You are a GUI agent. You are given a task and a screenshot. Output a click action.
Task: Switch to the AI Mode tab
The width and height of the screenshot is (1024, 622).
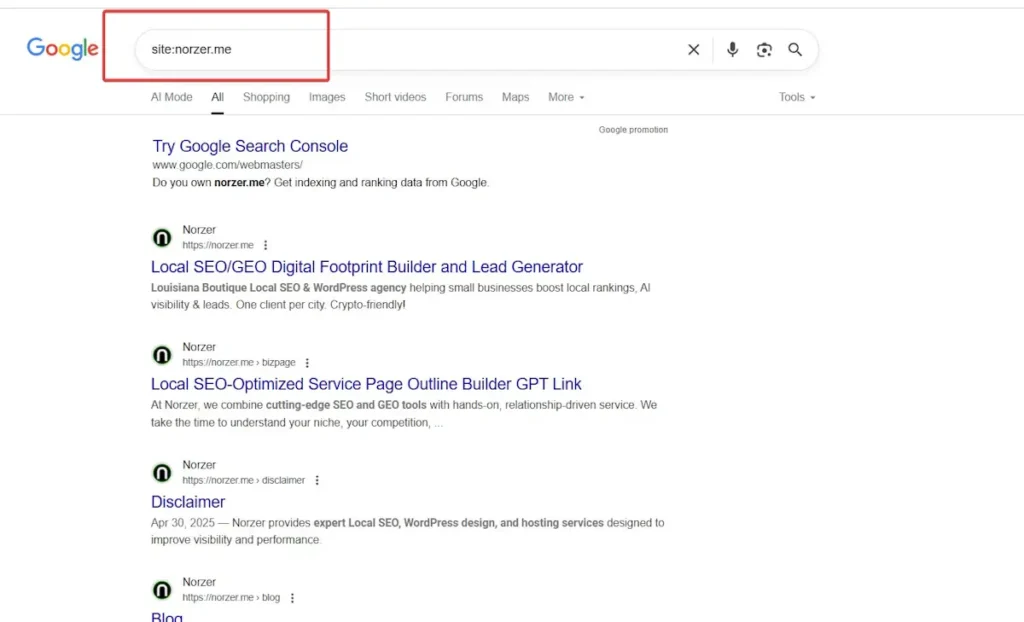(x=172, y=97)
